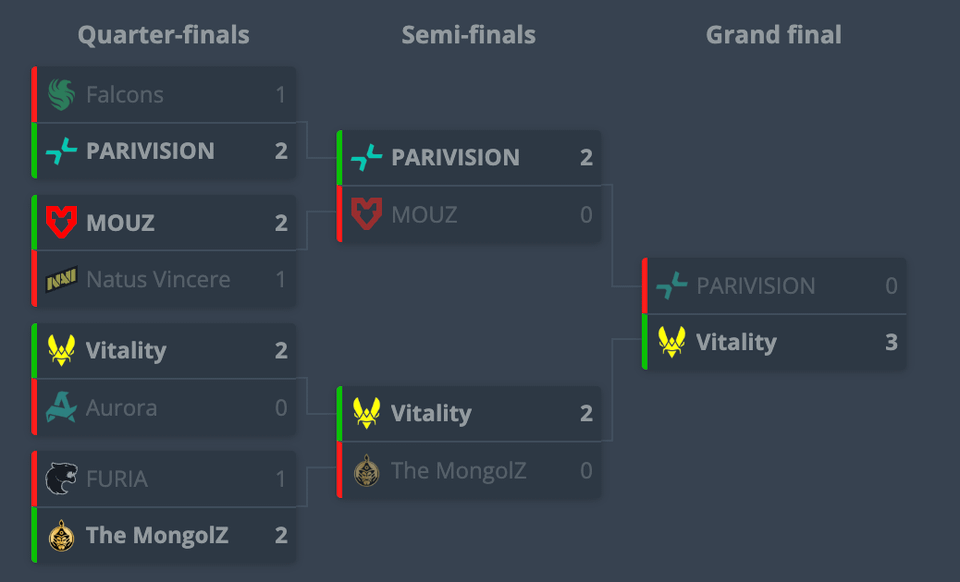
Task: Click PARIVISION logo in the grand final
Action: (x=671, y=286)
